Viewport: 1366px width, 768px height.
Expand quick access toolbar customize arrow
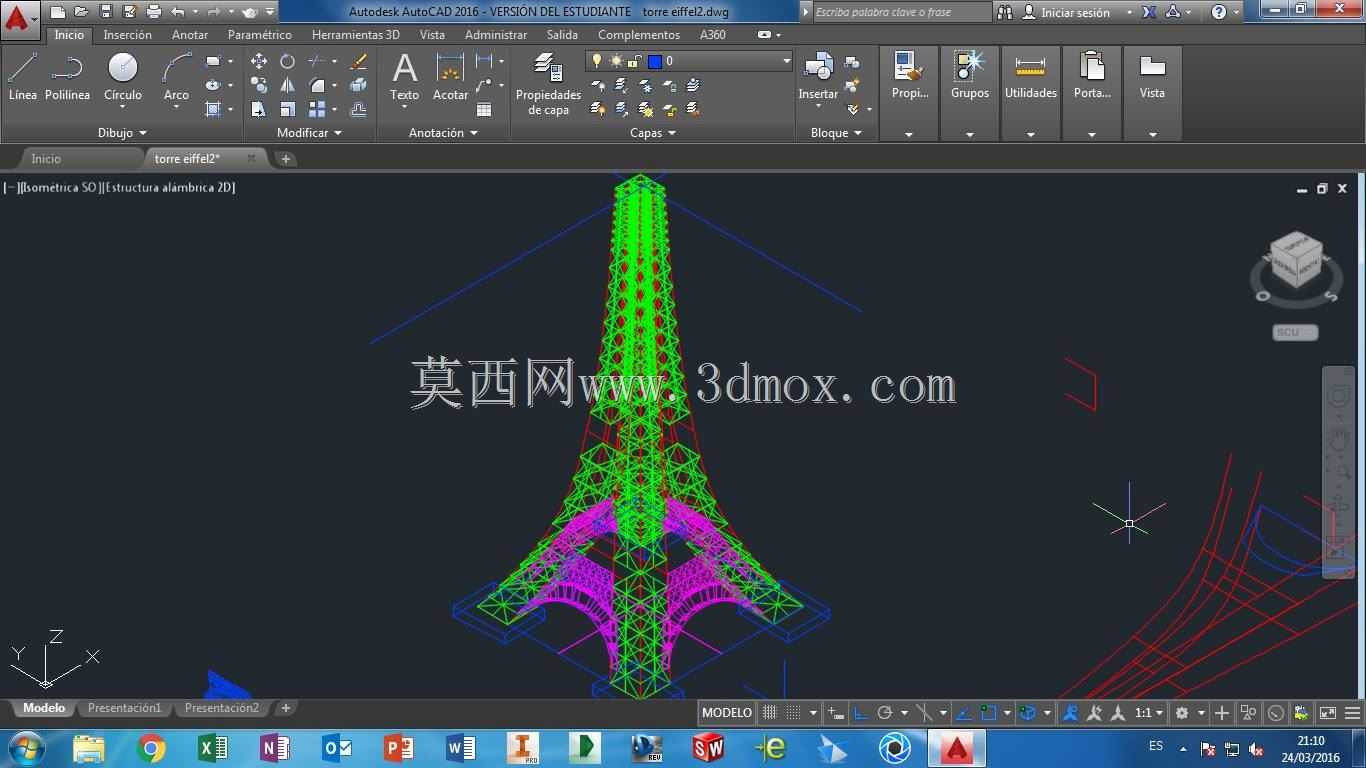pyautogui.click(x=270, y=12)
